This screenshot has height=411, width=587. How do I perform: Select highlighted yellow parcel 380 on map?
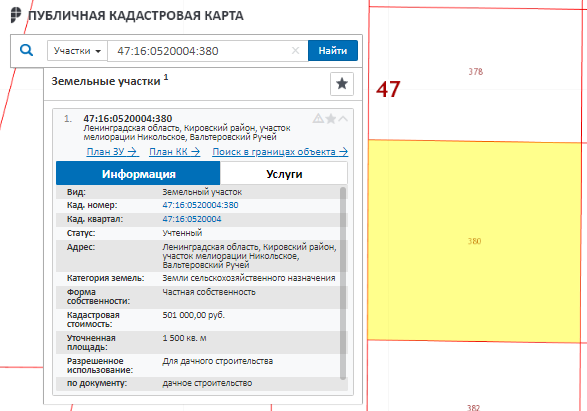[x=474, y=241]
